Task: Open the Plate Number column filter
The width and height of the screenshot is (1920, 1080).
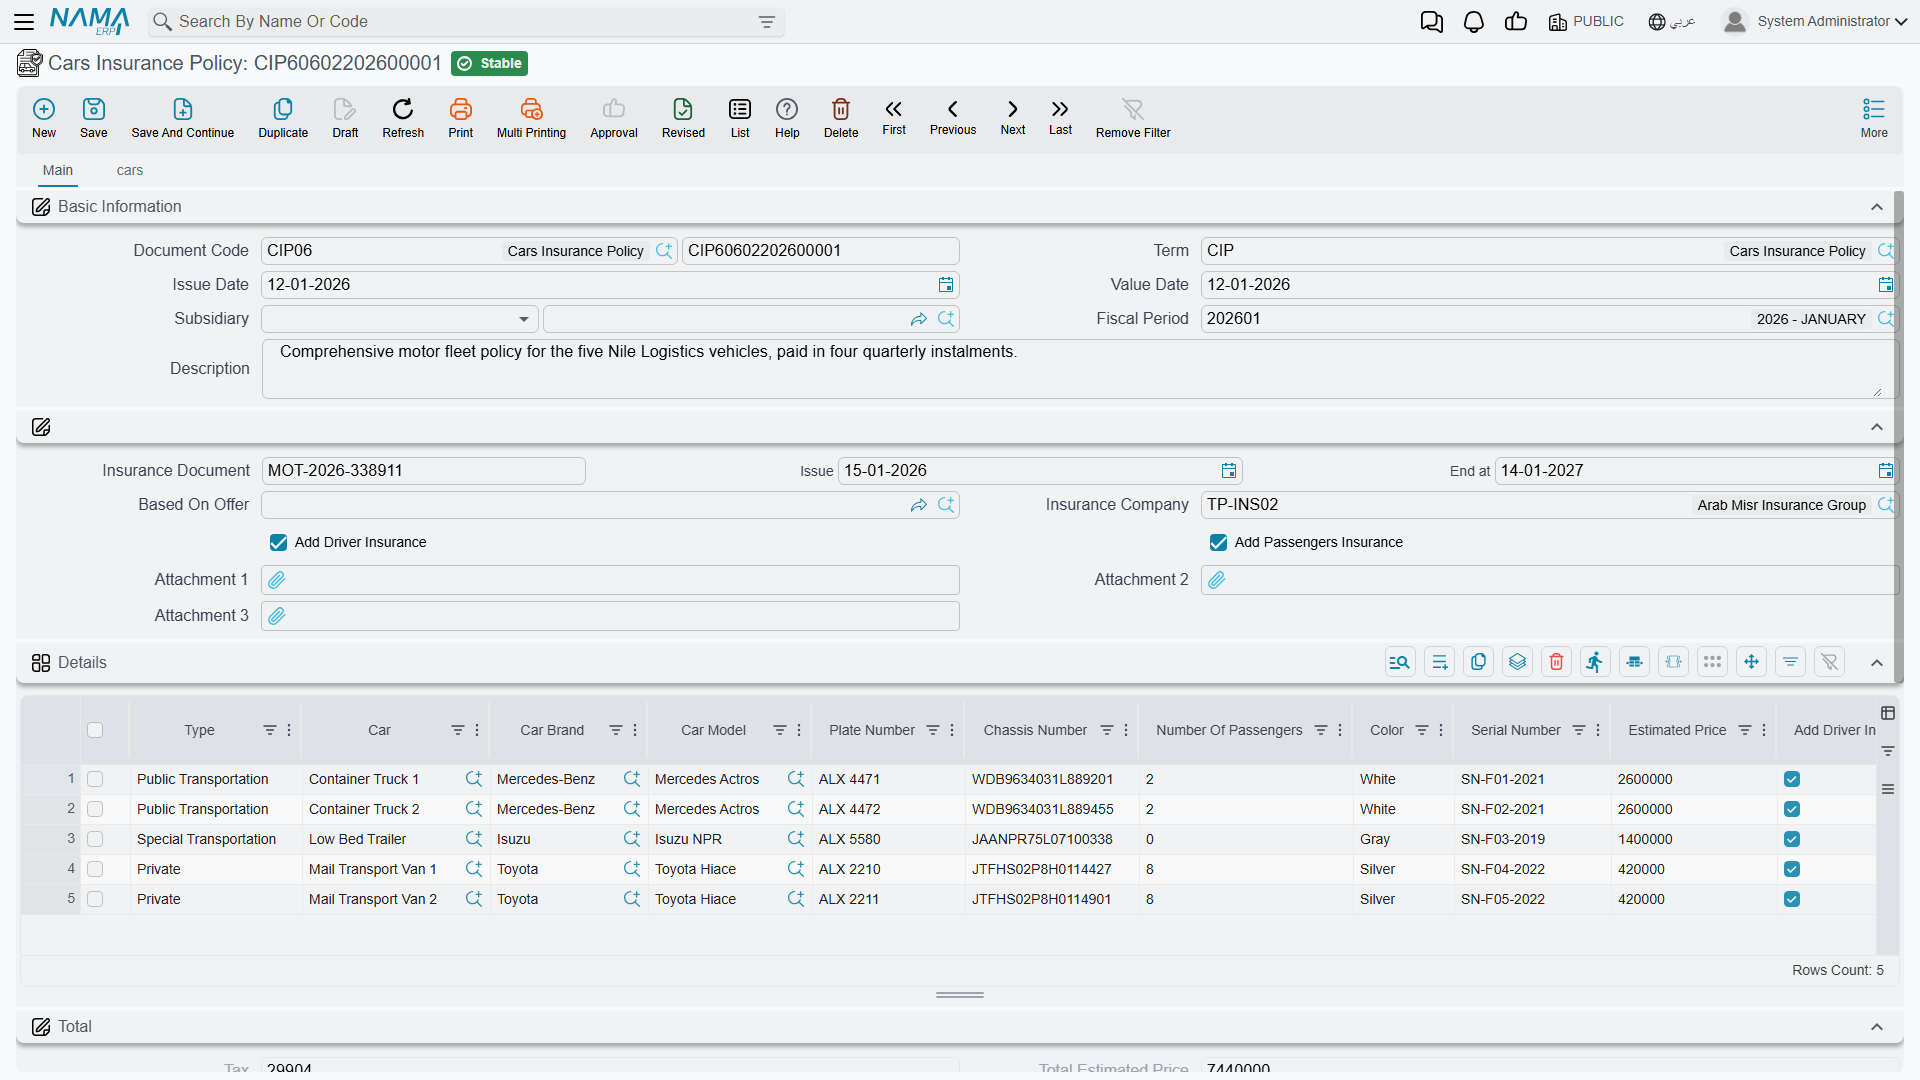Action: (933, 730)
